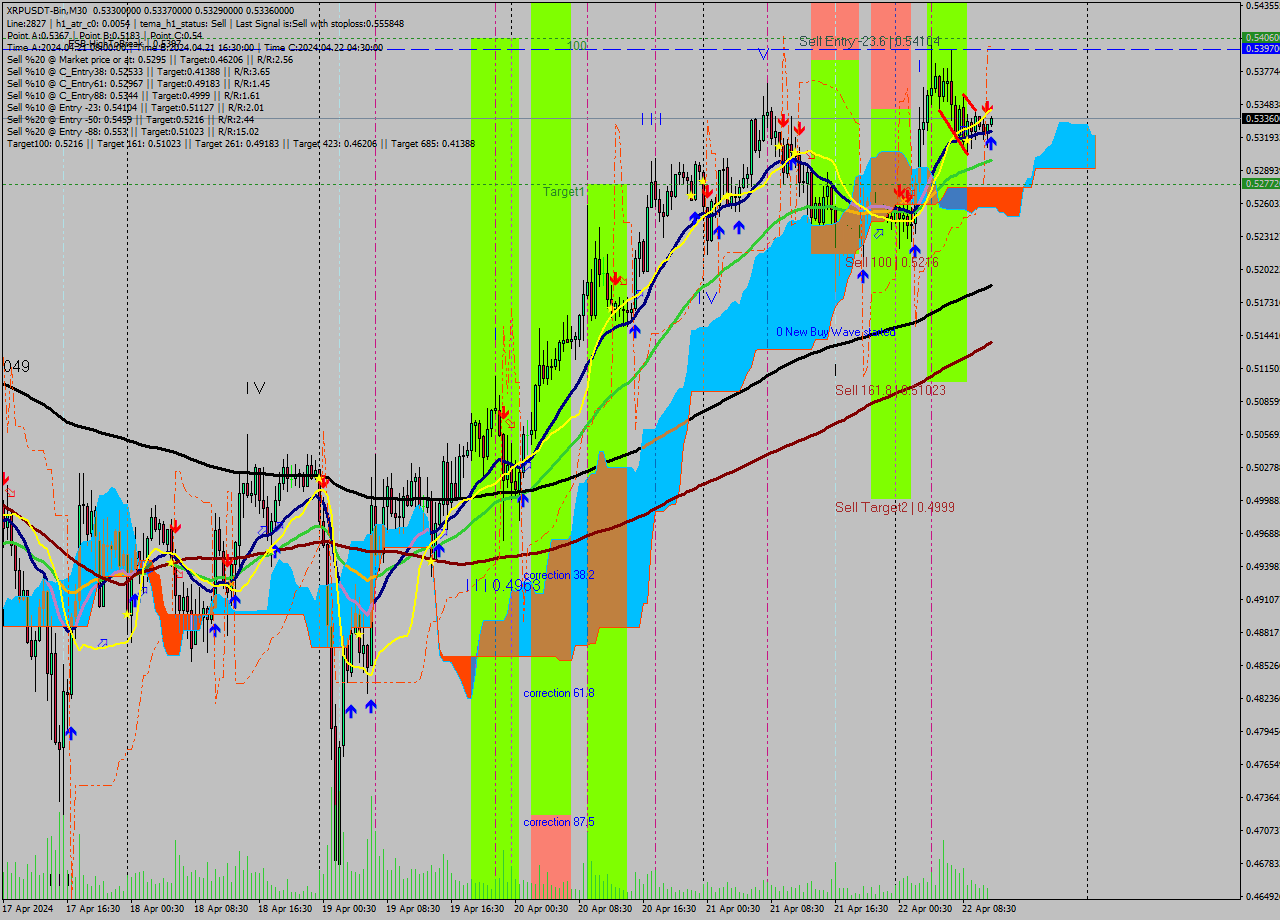Click the '22 Apr 00:30' time label
Screen dimensions: 1280x920
(925, 909)
